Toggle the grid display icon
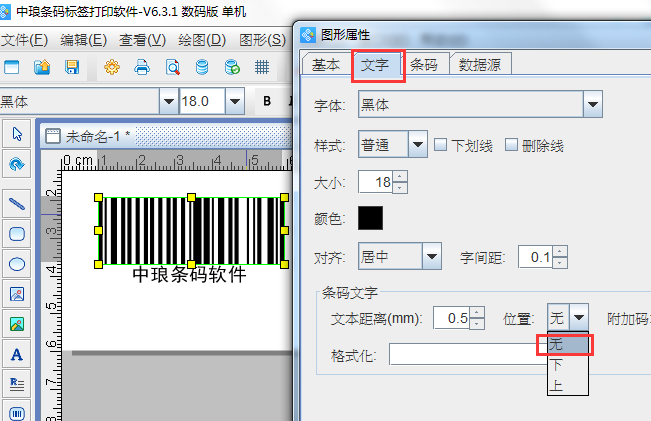Image resolution: width=651 pixels, height=421 pixels. pyautogui.click(x=262, y=68)
